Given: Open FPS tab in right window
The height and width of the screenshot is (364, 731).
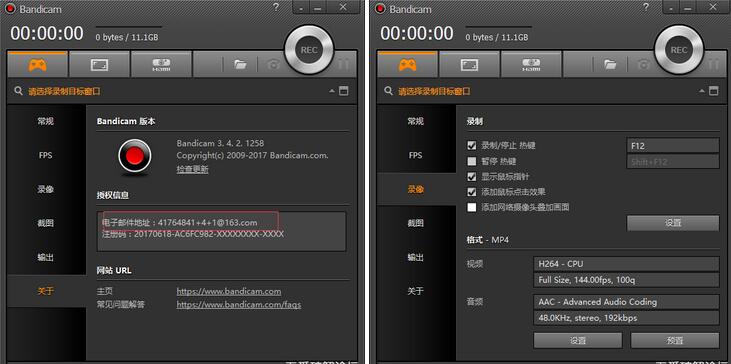Looking at the screenshot, I should (416, 155).
